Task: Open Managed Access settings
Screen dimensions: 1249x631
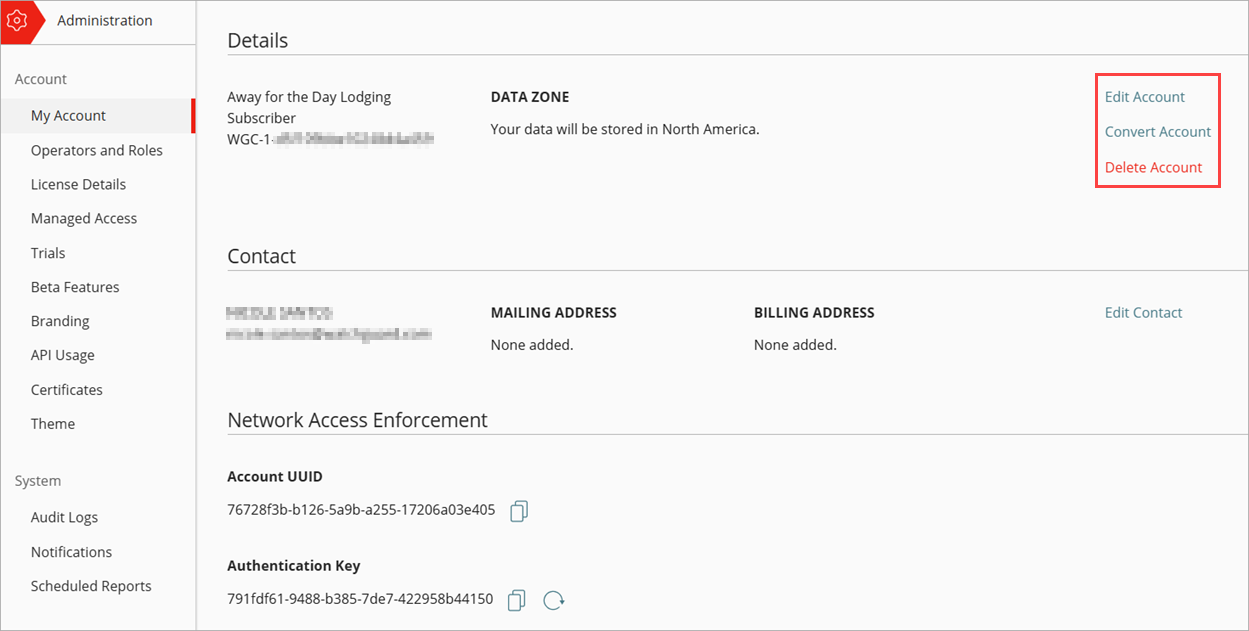Action: [x=84, y=218]
